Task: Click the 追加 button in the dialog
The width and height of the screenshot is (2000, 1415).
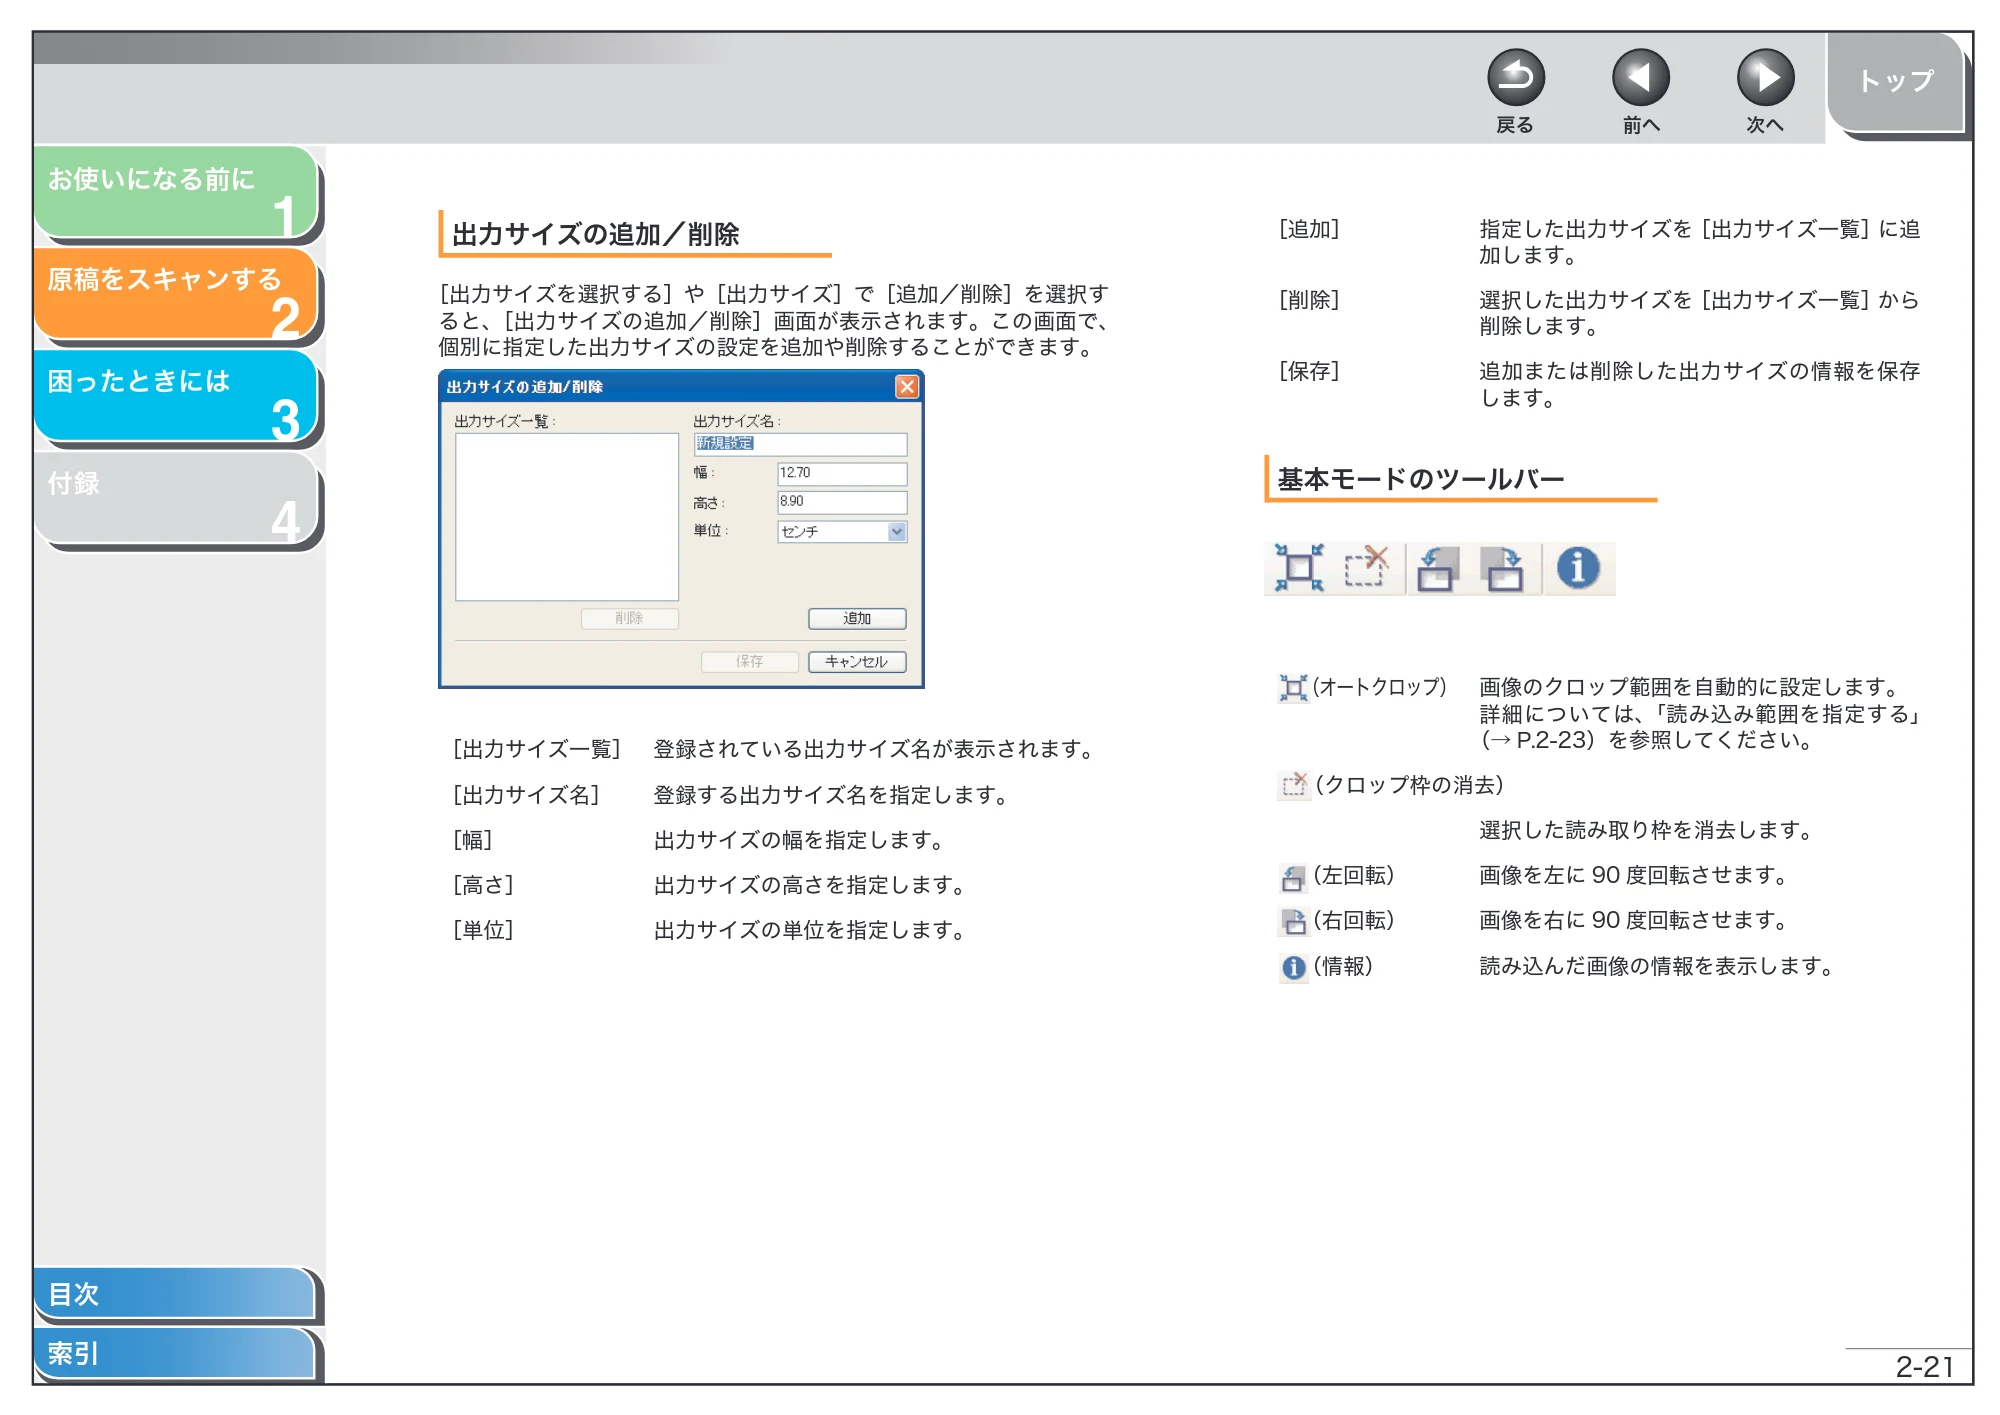Action: [857, 619]
